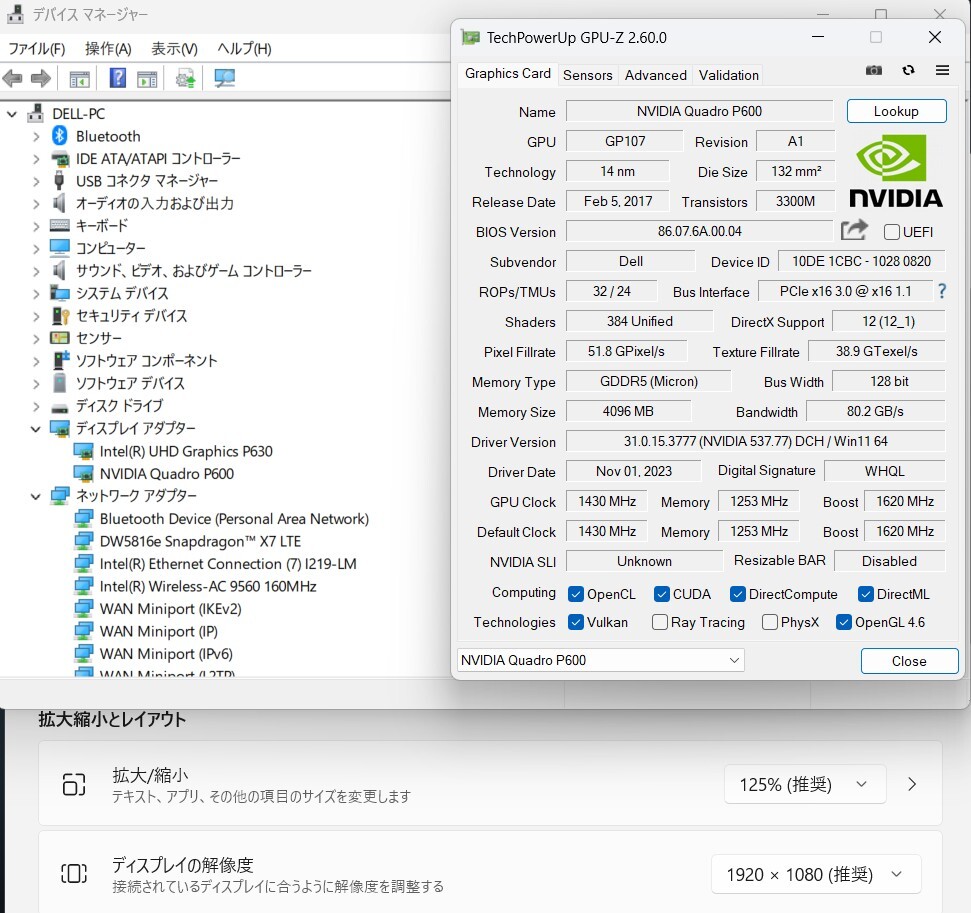Select the ディスク ドライブ category icon
971x913 pixels.
point(59,408)
